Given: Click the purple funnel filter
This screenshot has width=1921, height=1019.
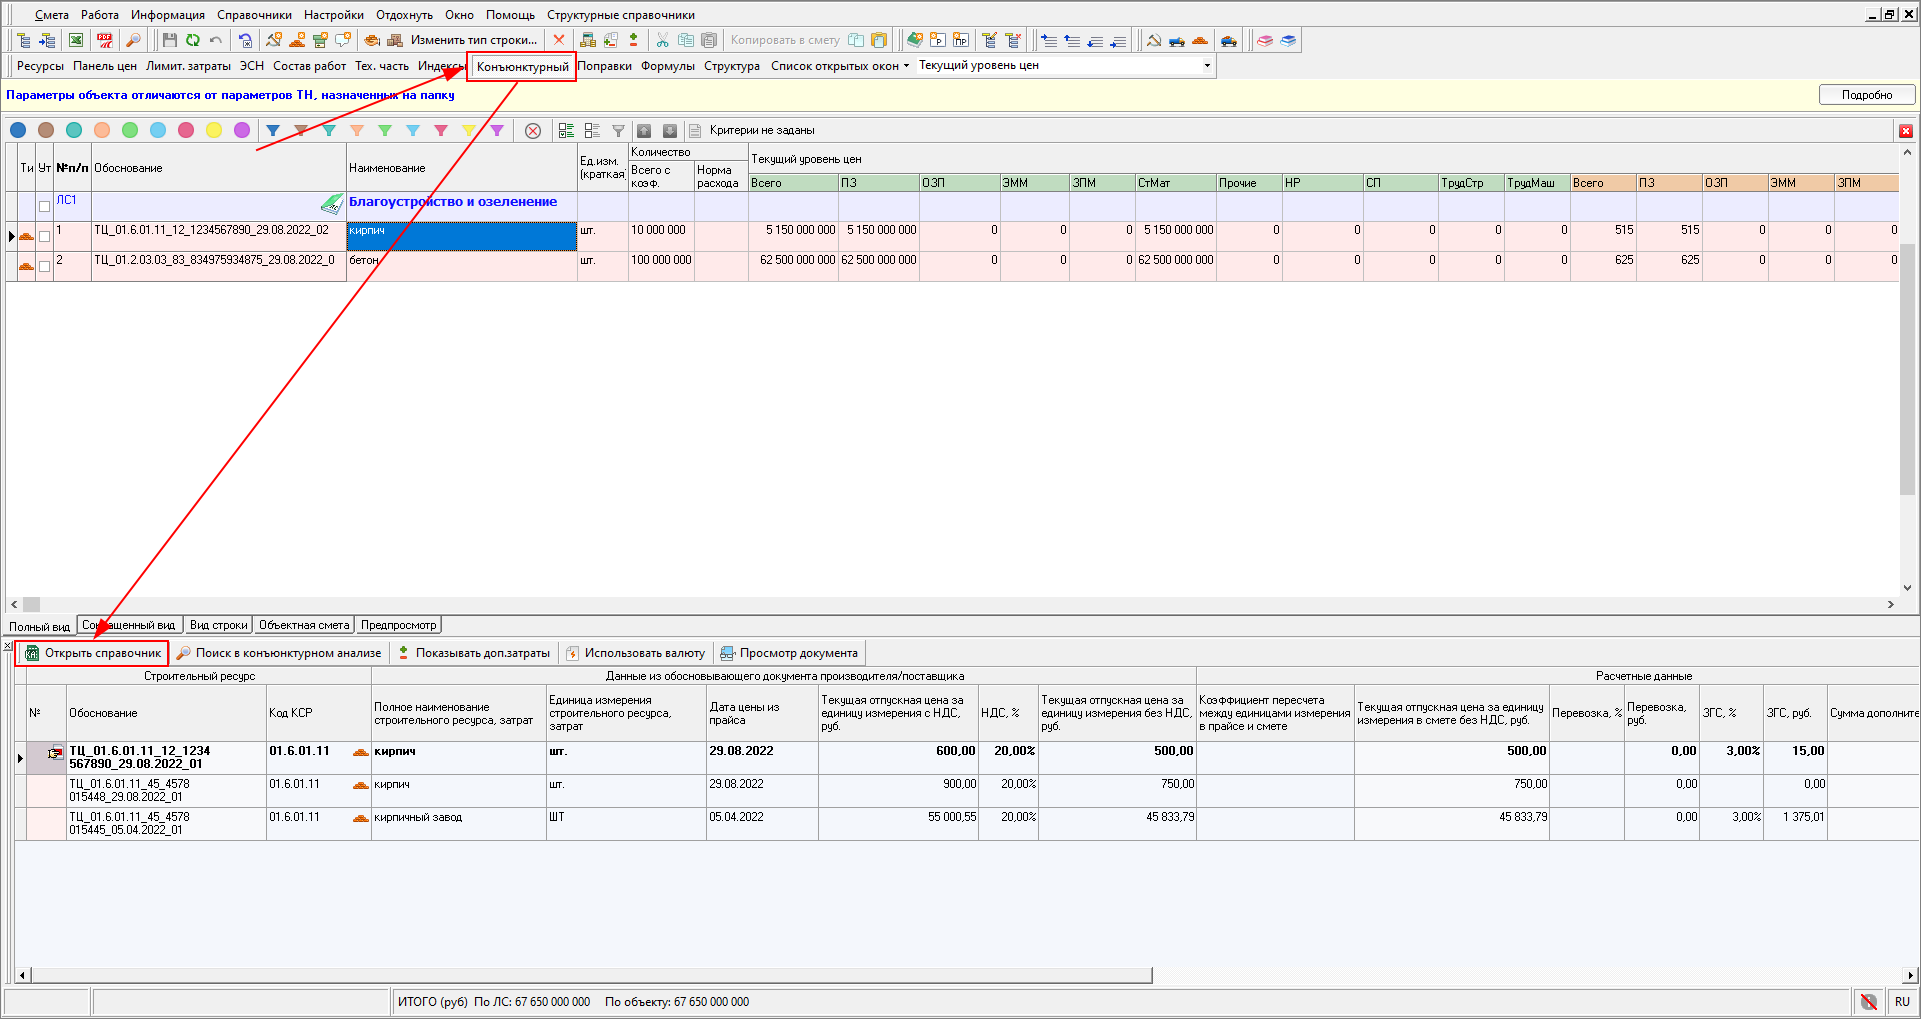Looking at the screenshot, I should tap(497, 130).
